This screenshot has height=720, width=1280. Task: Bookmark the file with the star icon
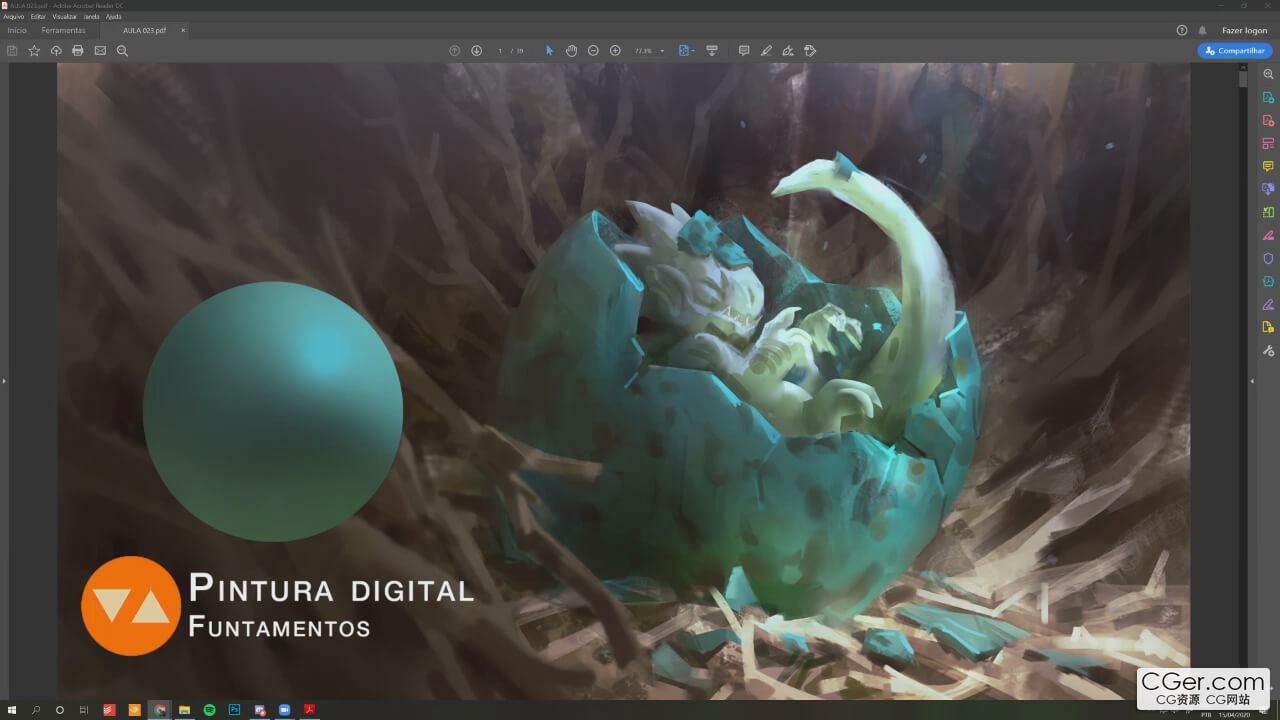point(34,51)
